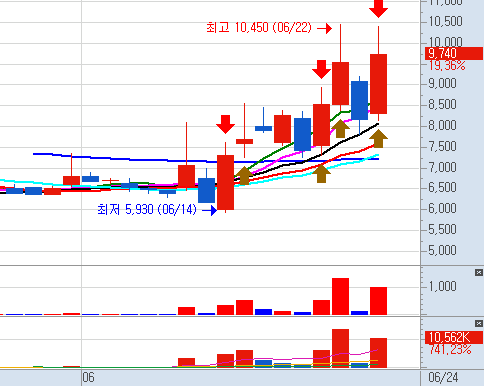Click the 5,000 price axis label
Image resolution: width=484 pixels, height=386 pixels.
[442, 250]
